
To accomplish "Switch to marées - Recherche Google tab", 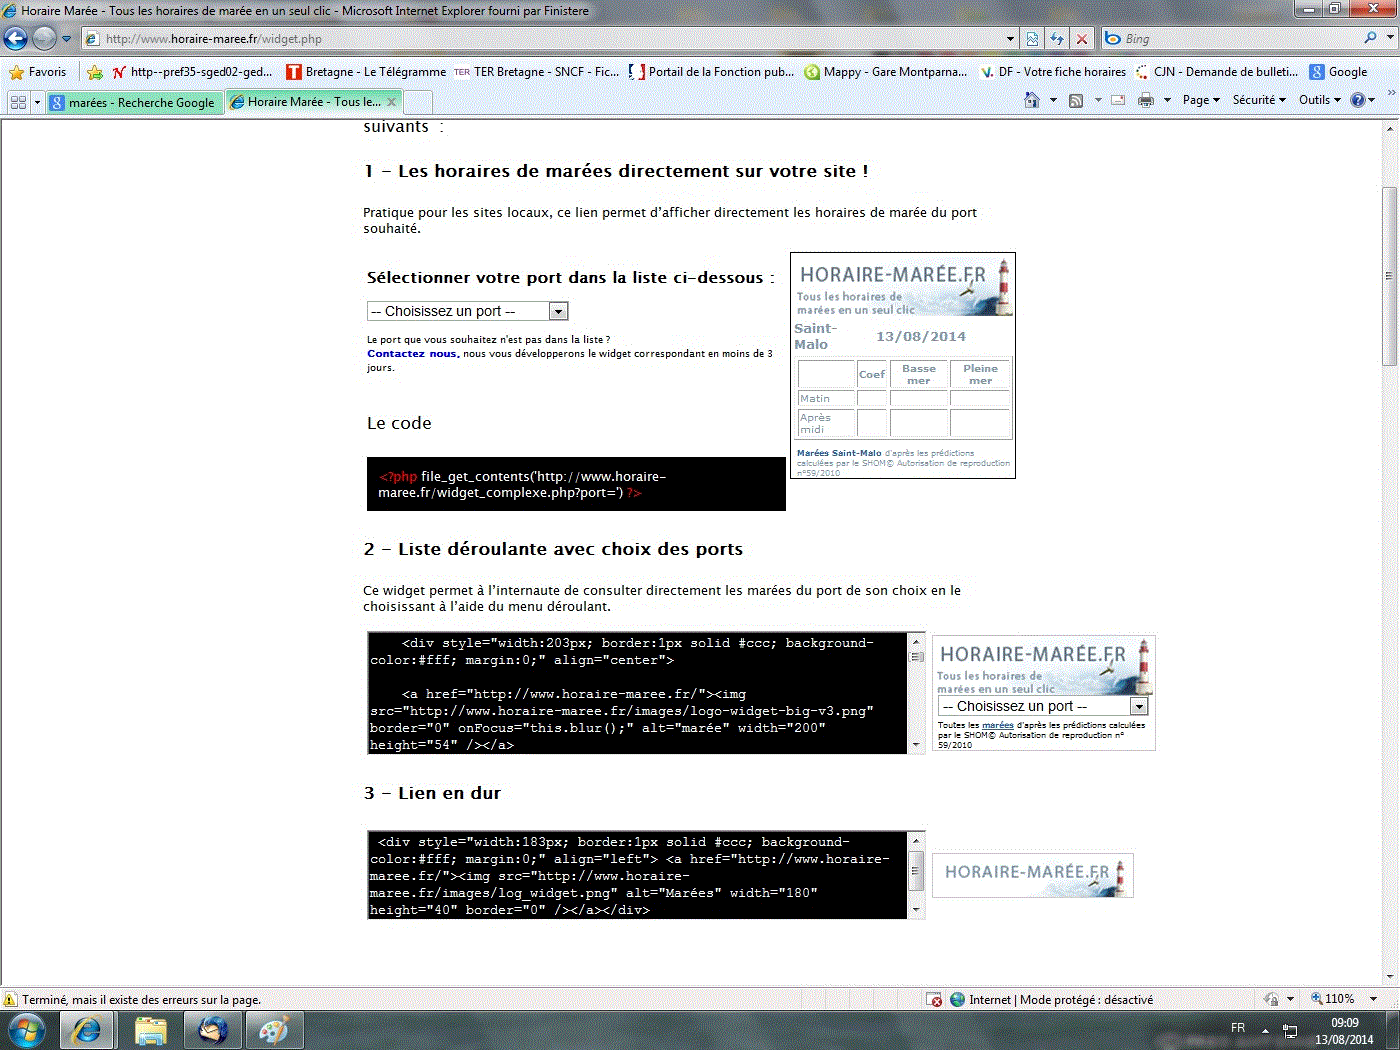I will [x=134, y=102].
